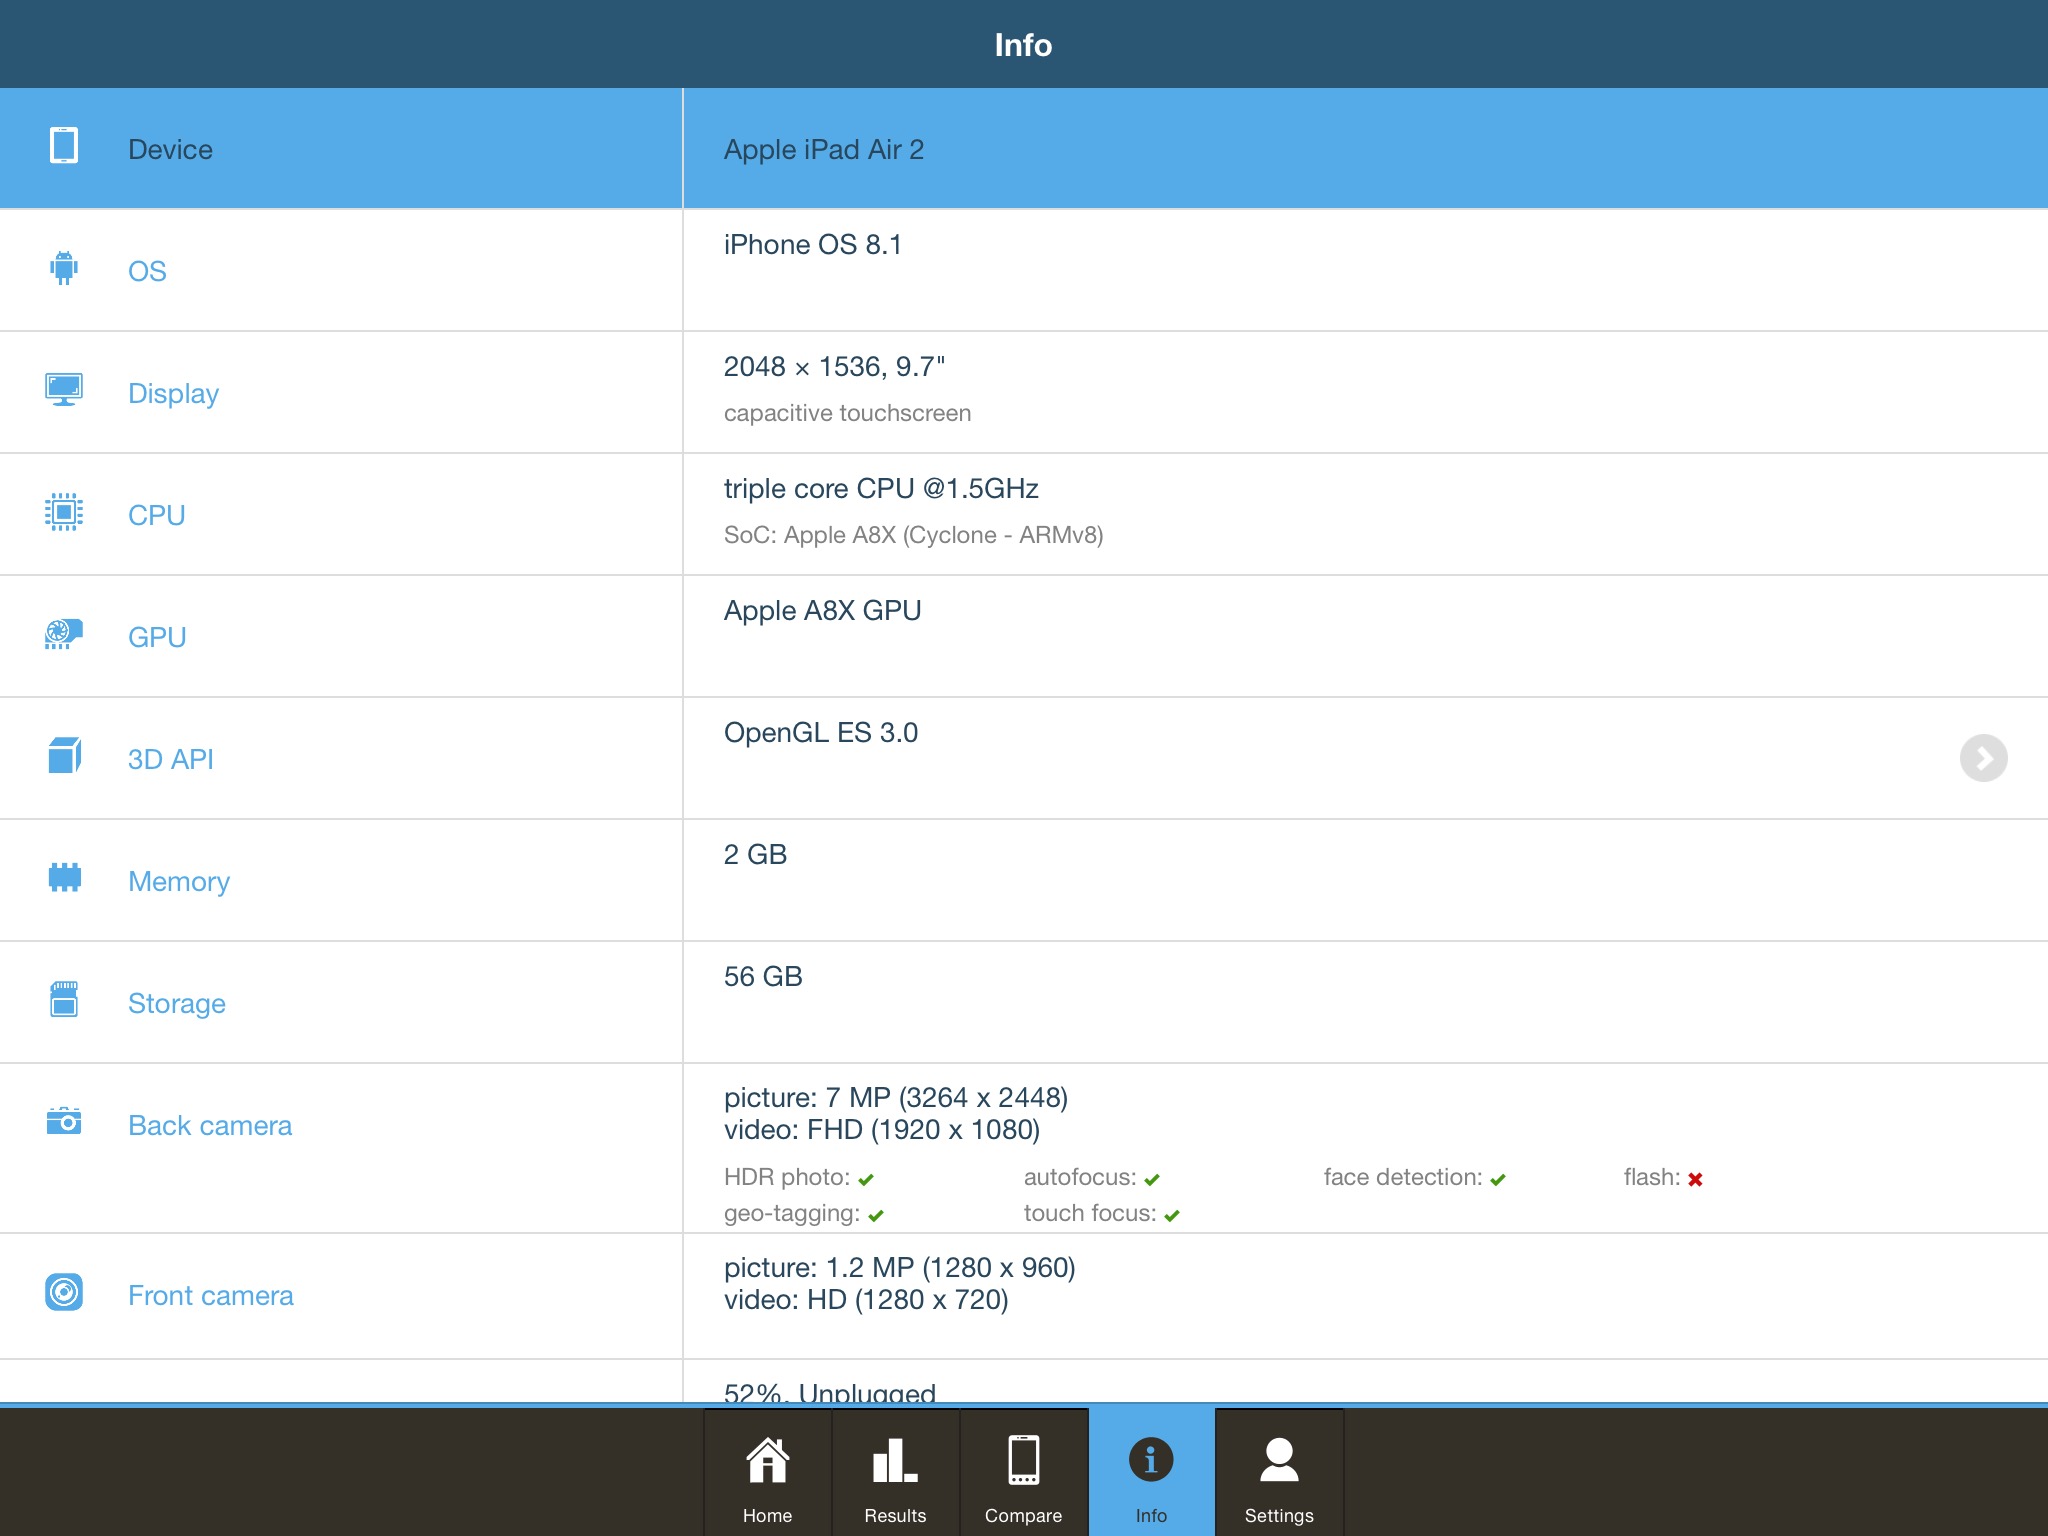Click the HDR photo green checkmark
Screen dimensions: 2048x1536
click(866, 1180)
